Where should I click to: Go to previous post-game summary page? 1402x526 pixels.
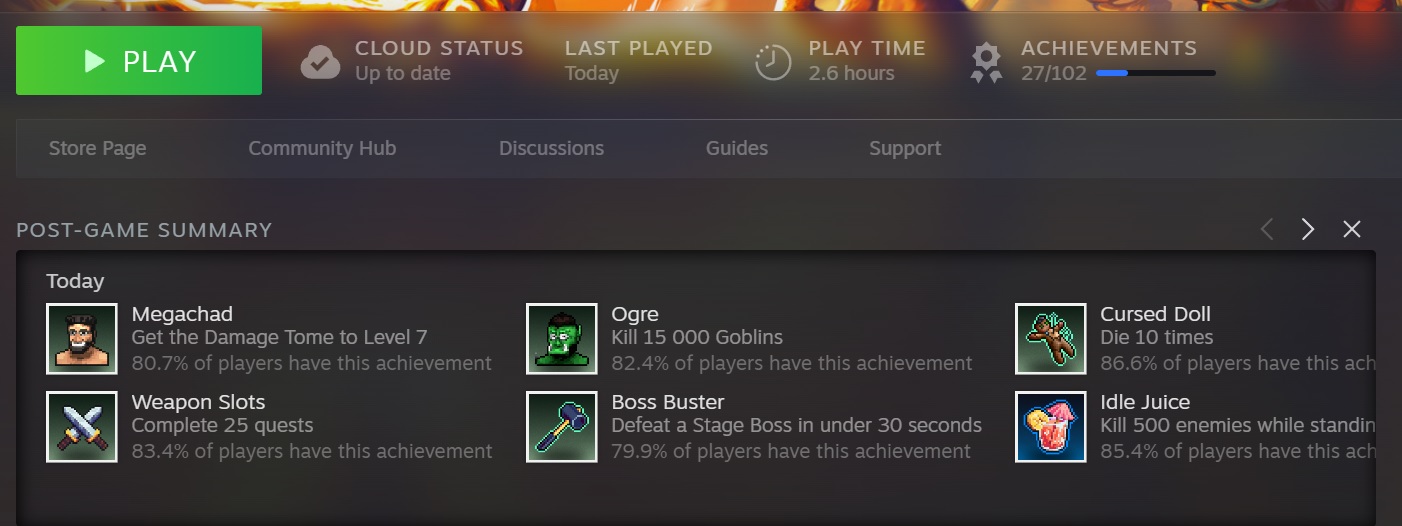tap(1266, 230)
